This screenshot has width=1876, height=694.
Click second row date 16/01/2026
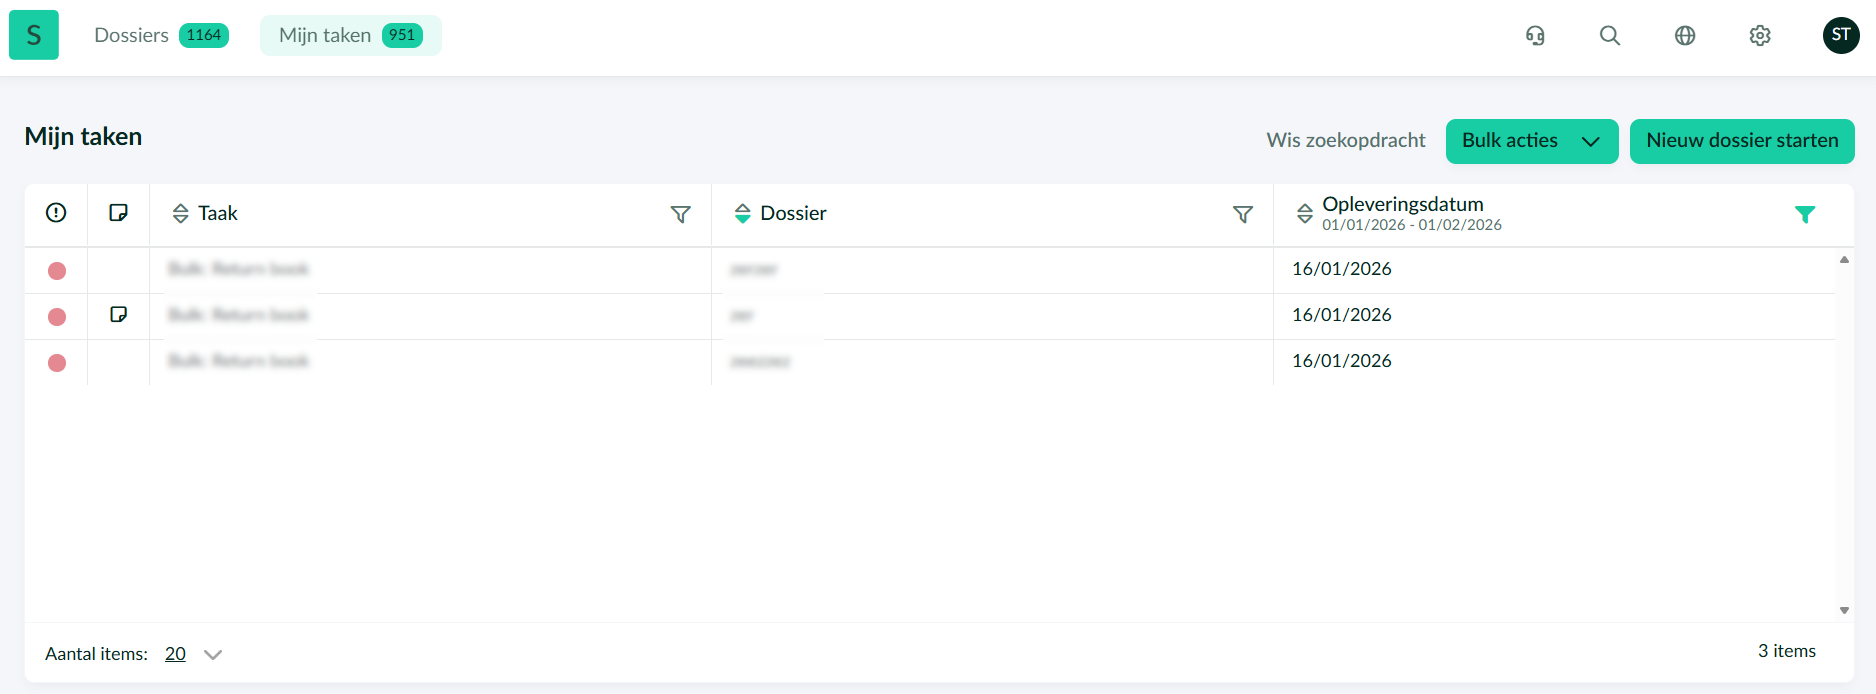click(1341, 315)
